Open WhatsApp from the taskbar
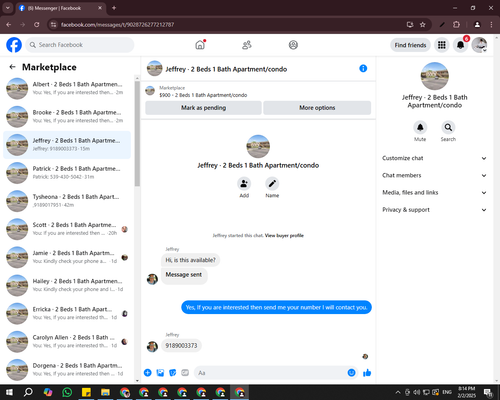 (x=67, y=392)
